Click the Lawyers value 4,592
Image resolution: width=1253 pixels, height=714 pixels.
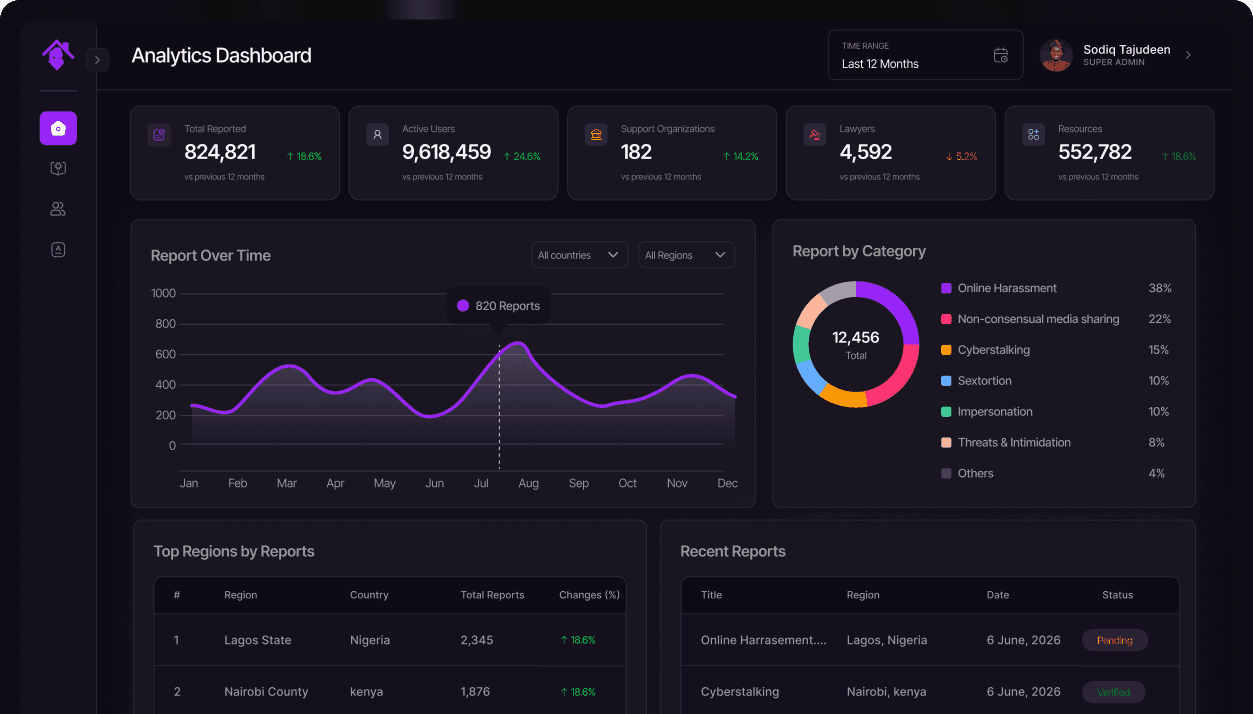click(866, 152)
